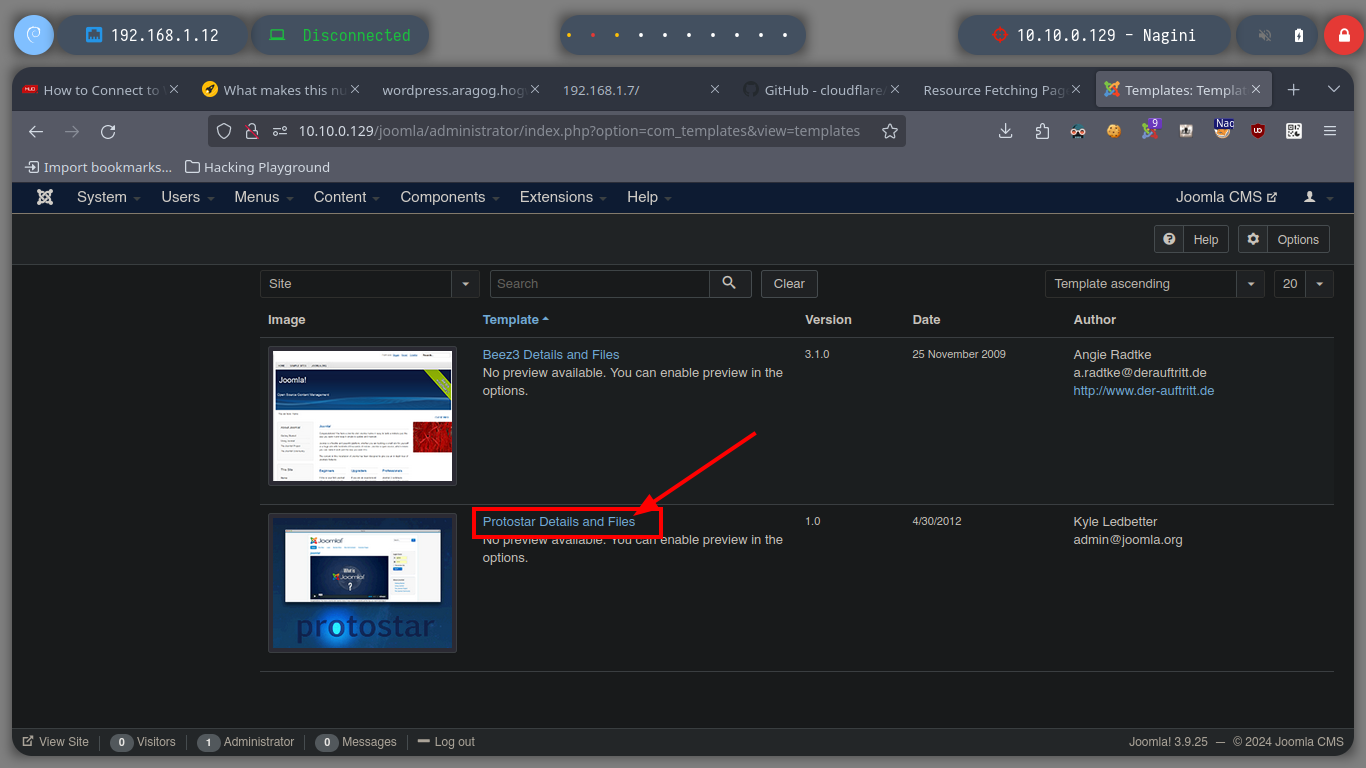Image resolution: width=1366 pixels, height=768 pixels.
Task: Click the red lock icon on the top bar
Action: 1343,35
